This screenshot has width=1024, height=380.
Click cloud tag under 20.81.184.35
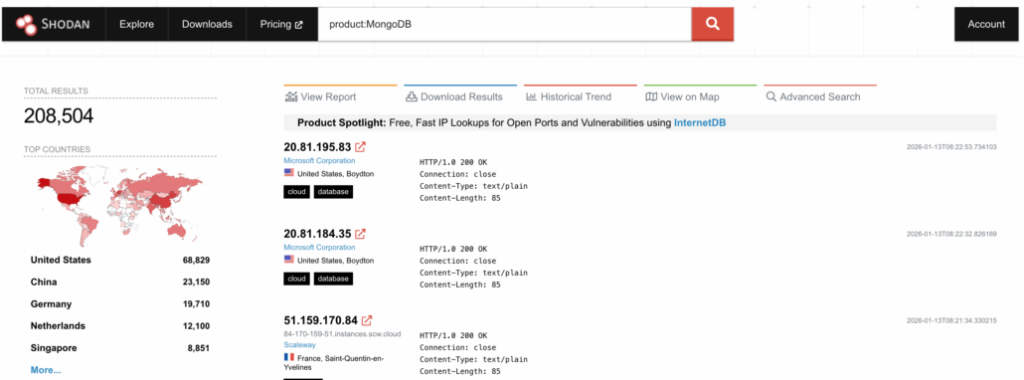[x=296, y=279]
